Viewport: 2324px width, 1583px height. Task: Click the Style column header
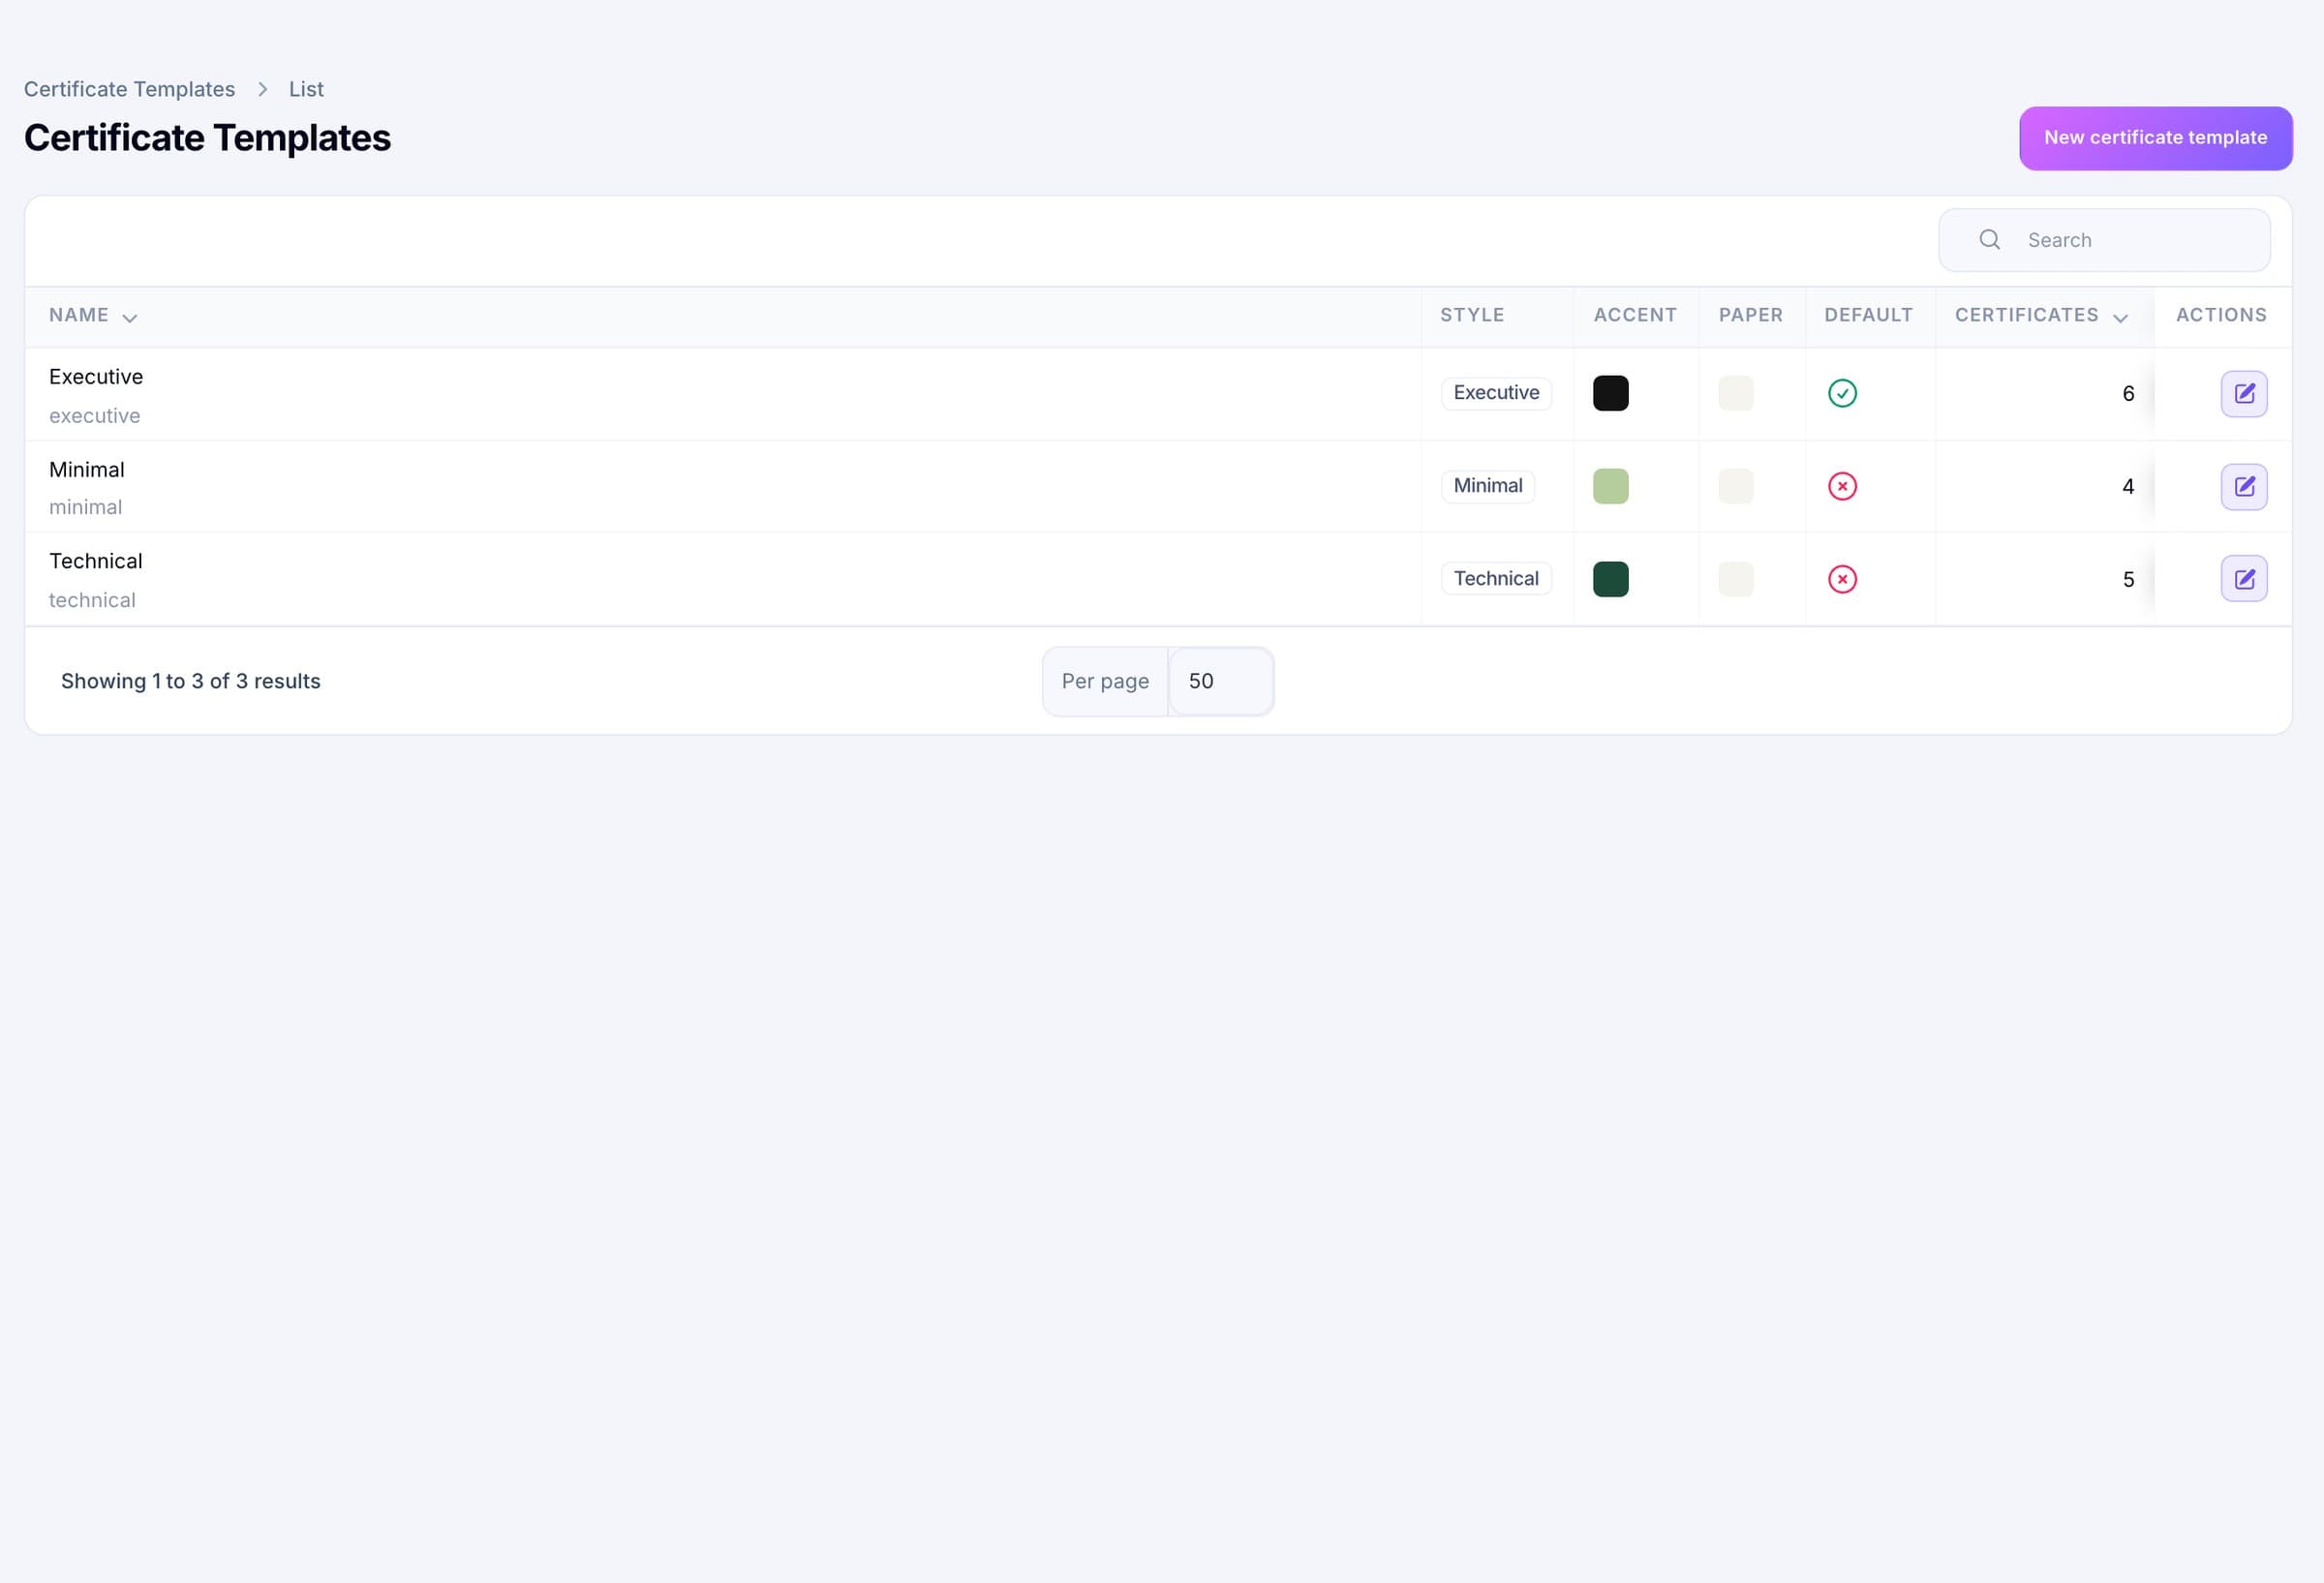click(x=1472, y=315)
